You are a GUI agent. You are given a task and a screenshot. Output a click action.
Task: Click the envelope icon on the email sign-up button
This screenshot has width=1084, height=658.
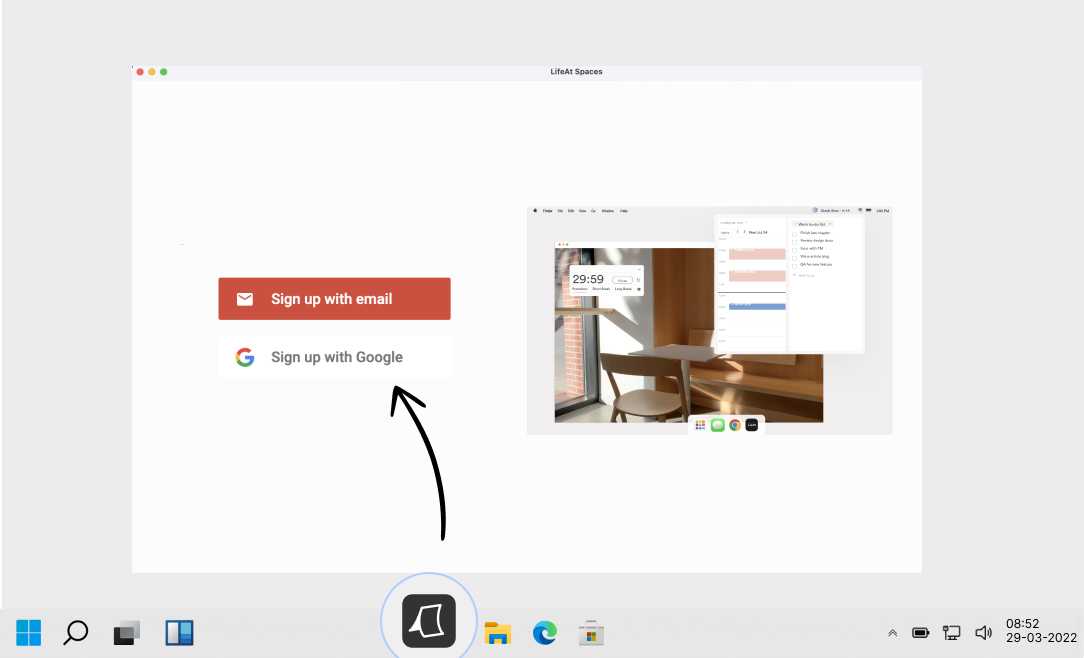pyautogui.click(x=245, y=298)
